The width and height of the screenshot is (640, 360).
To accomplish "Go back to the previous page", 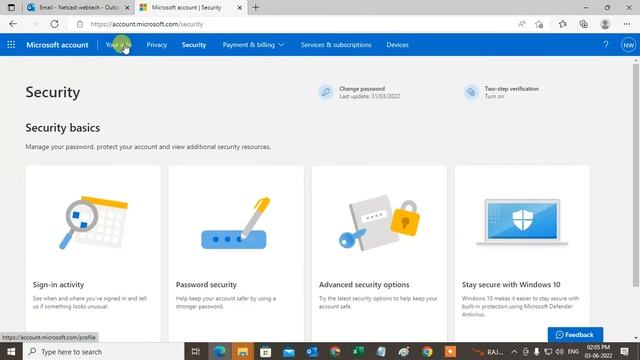I will tap(13, 24).
